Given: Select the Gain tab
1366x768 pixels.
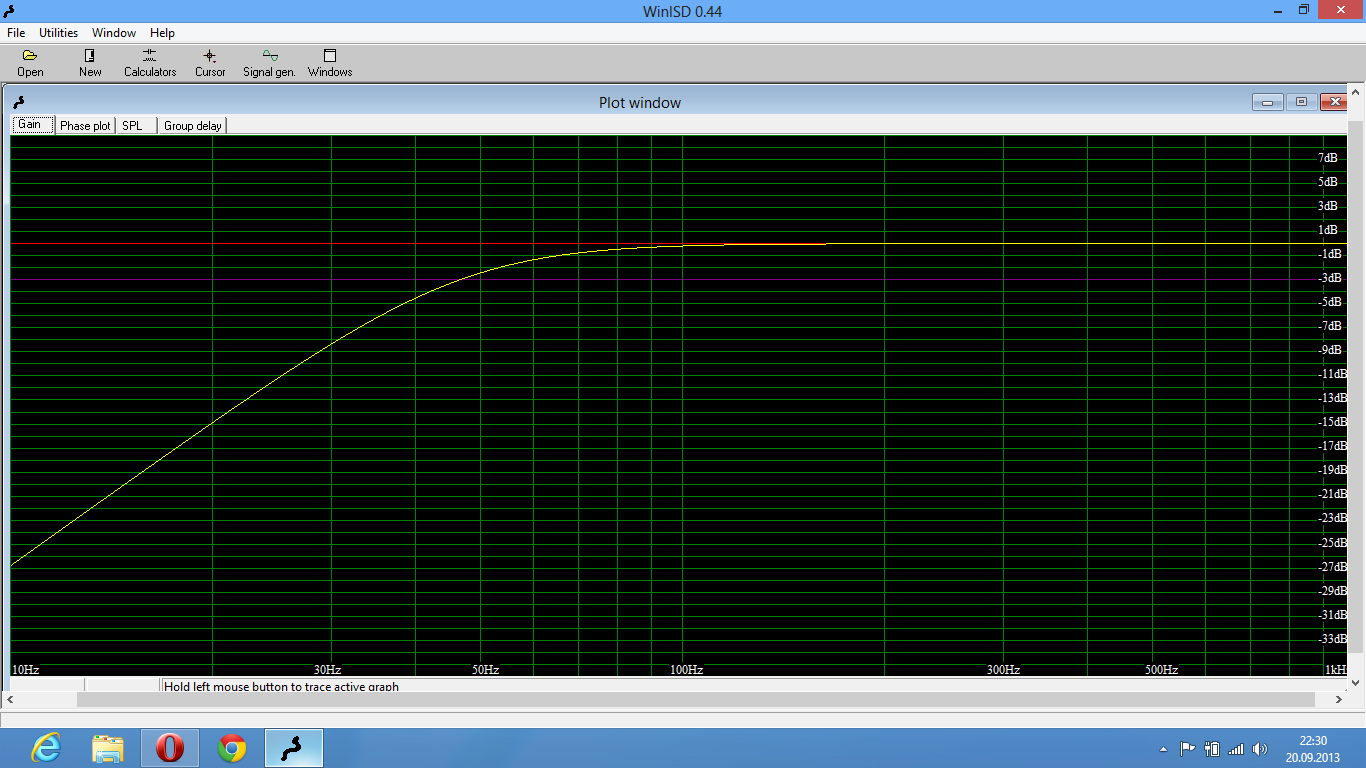Looking at the screenshot, I should 30,125.
